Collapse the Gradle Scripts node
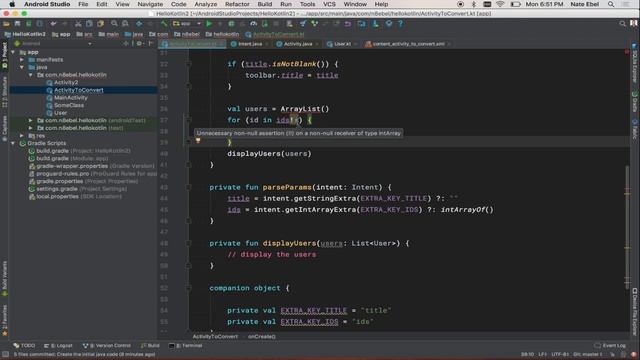 pyautogui.click(x=13, y=143)
